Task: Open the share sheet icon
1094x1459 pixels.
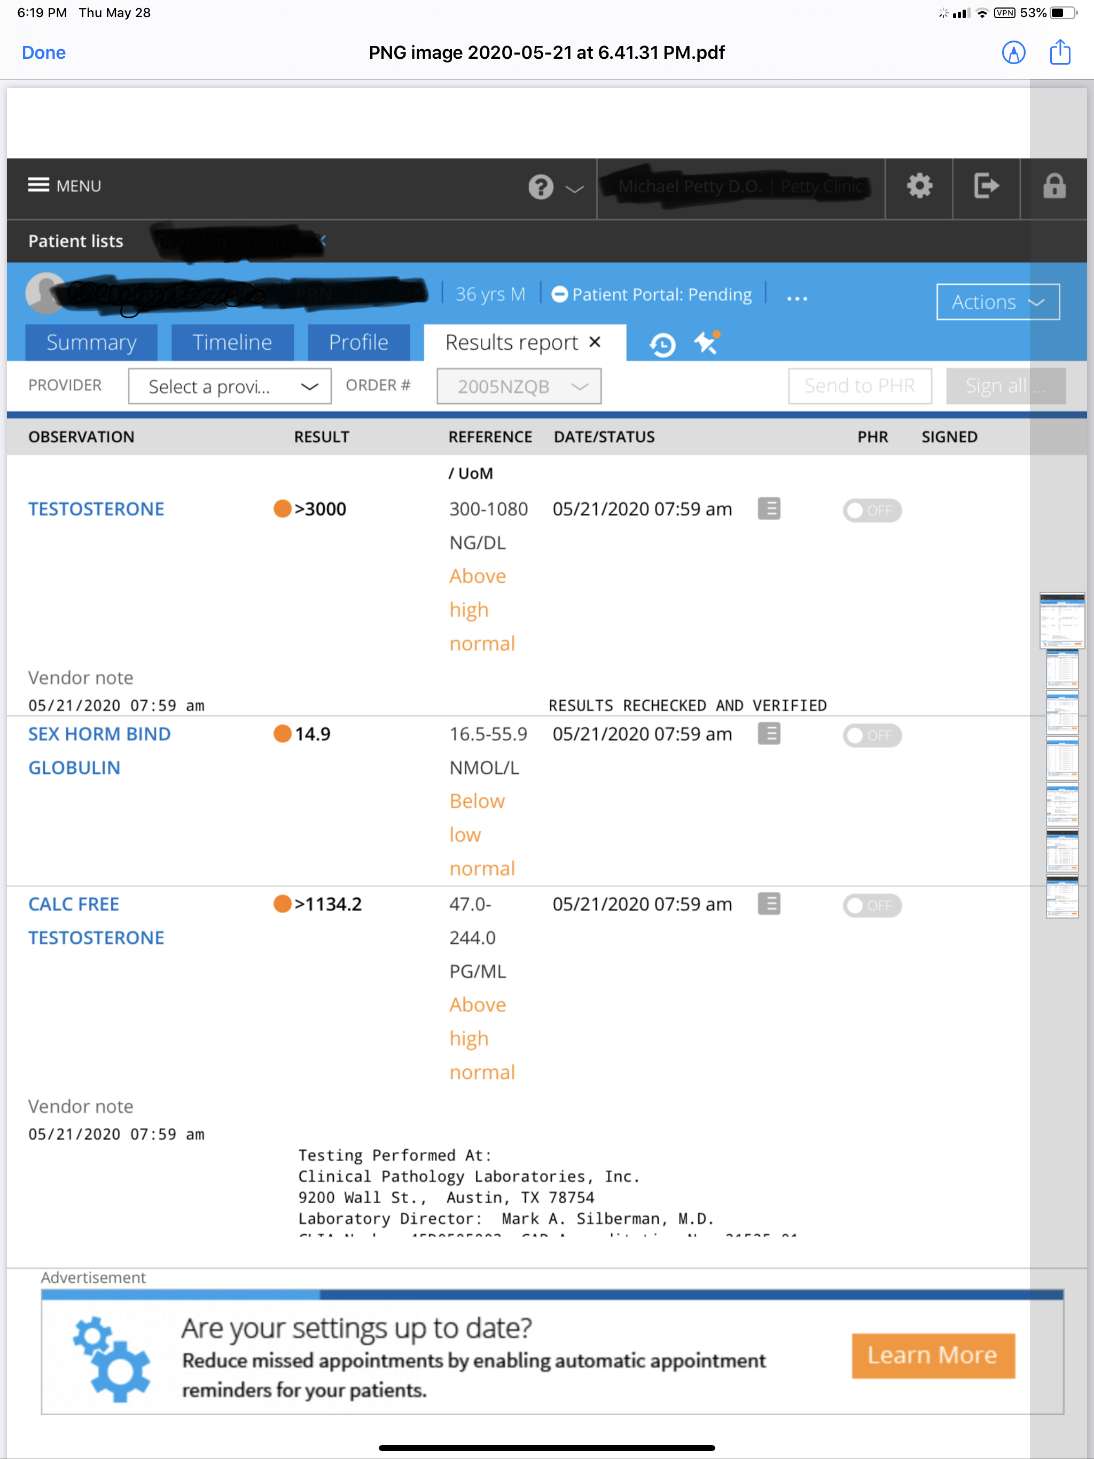Action: click(x=1060, y=53)
